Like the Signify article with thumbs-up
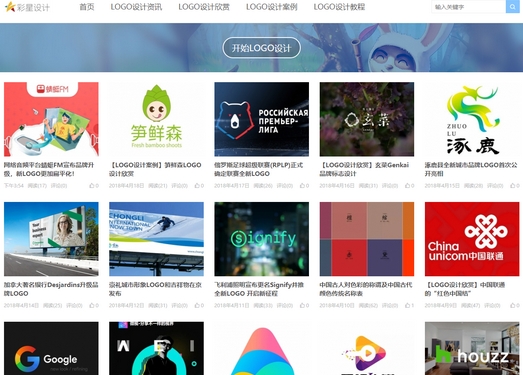 304,305
